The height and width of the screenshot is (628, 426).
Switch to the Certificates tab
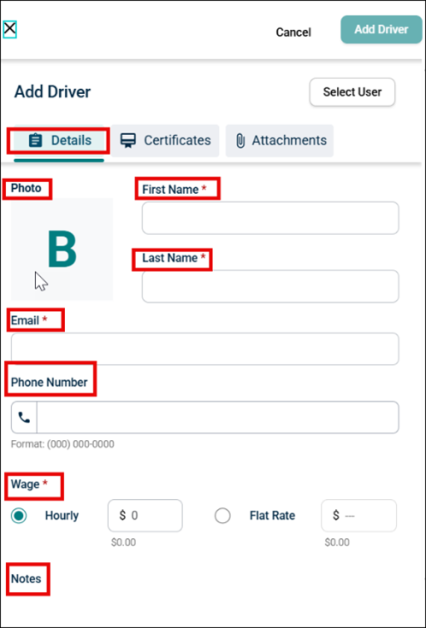(x=165, y=141)
